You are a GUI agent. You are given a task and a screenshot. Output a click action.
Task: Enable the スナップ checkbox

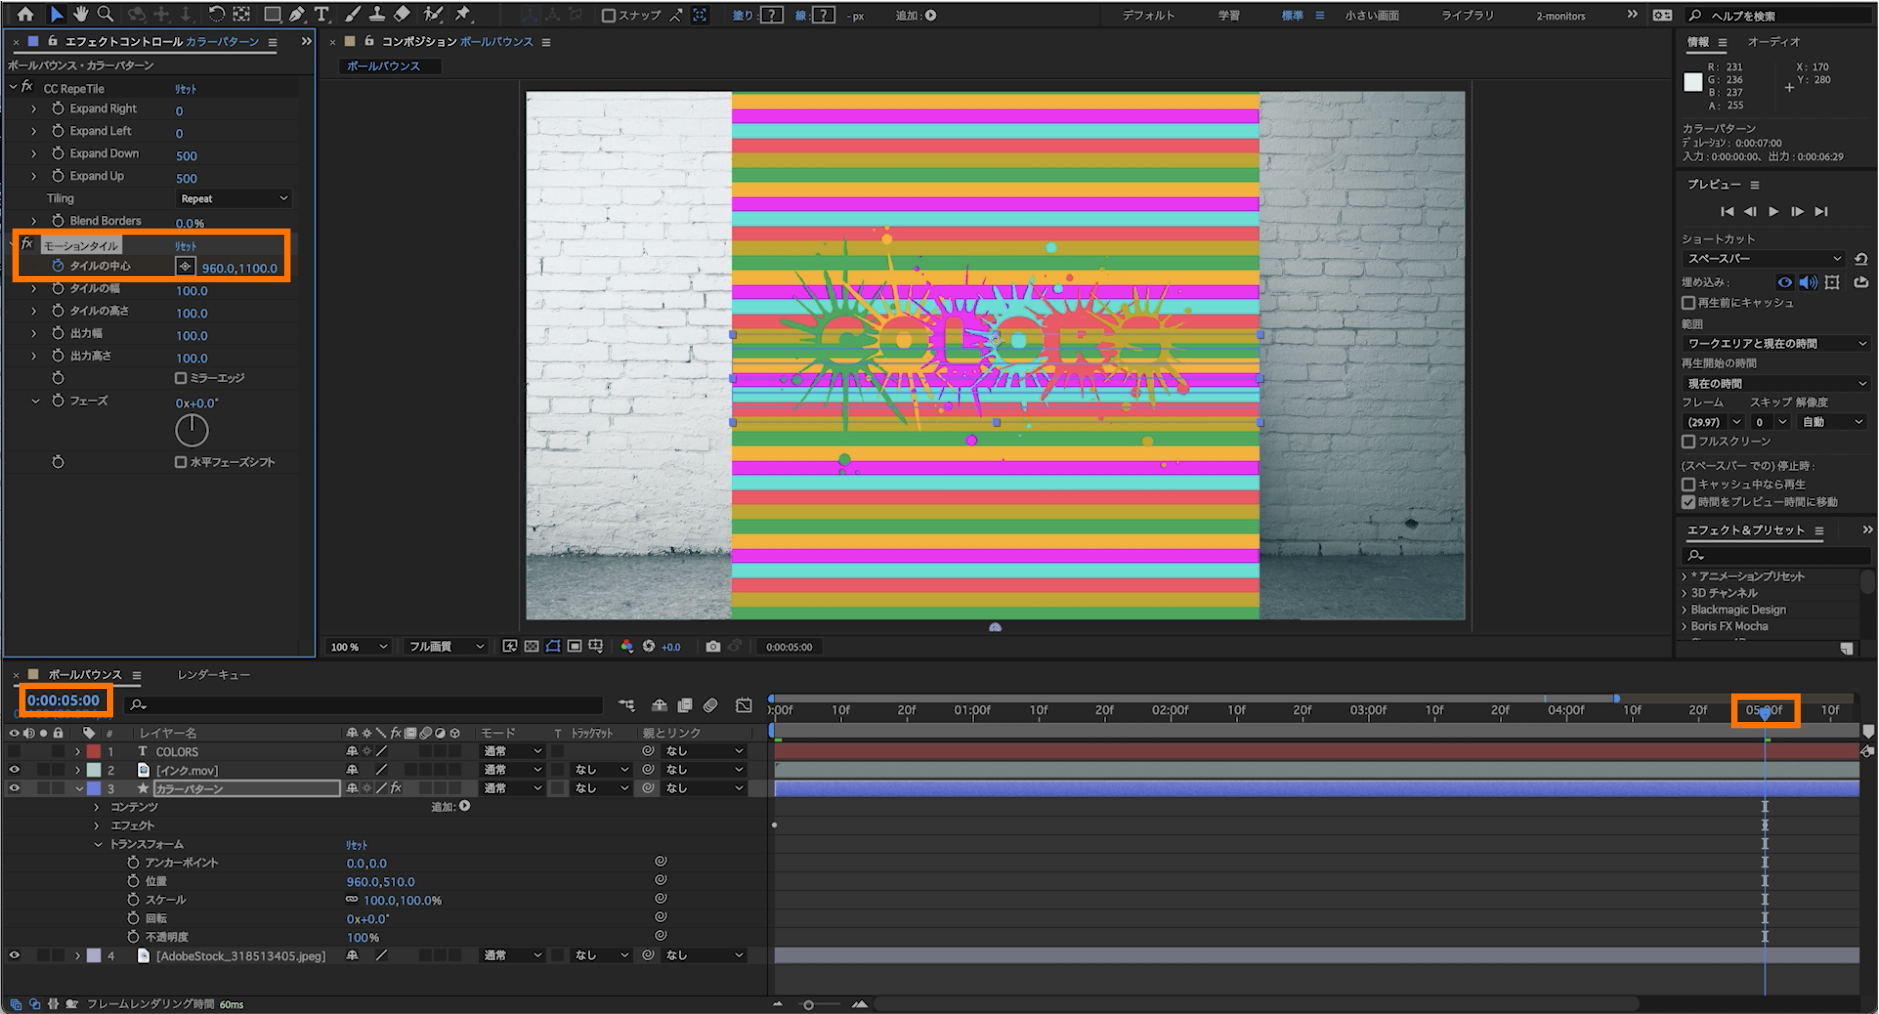(608, 16)
